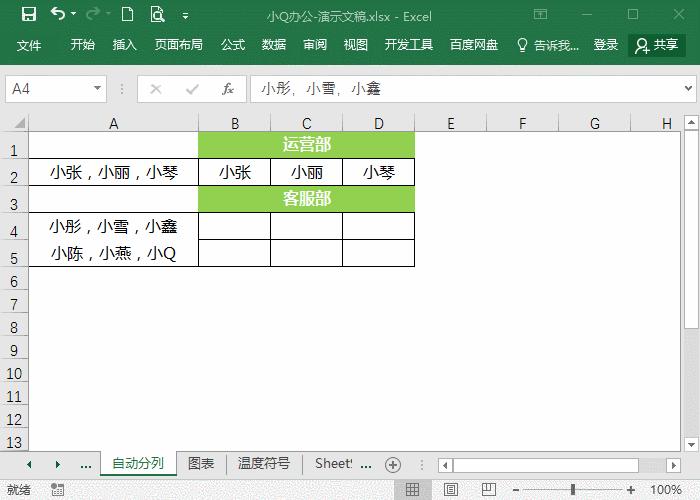Viewport: 700px width, 500px height.
Task: Select column A header
Action: coord(113,123)
